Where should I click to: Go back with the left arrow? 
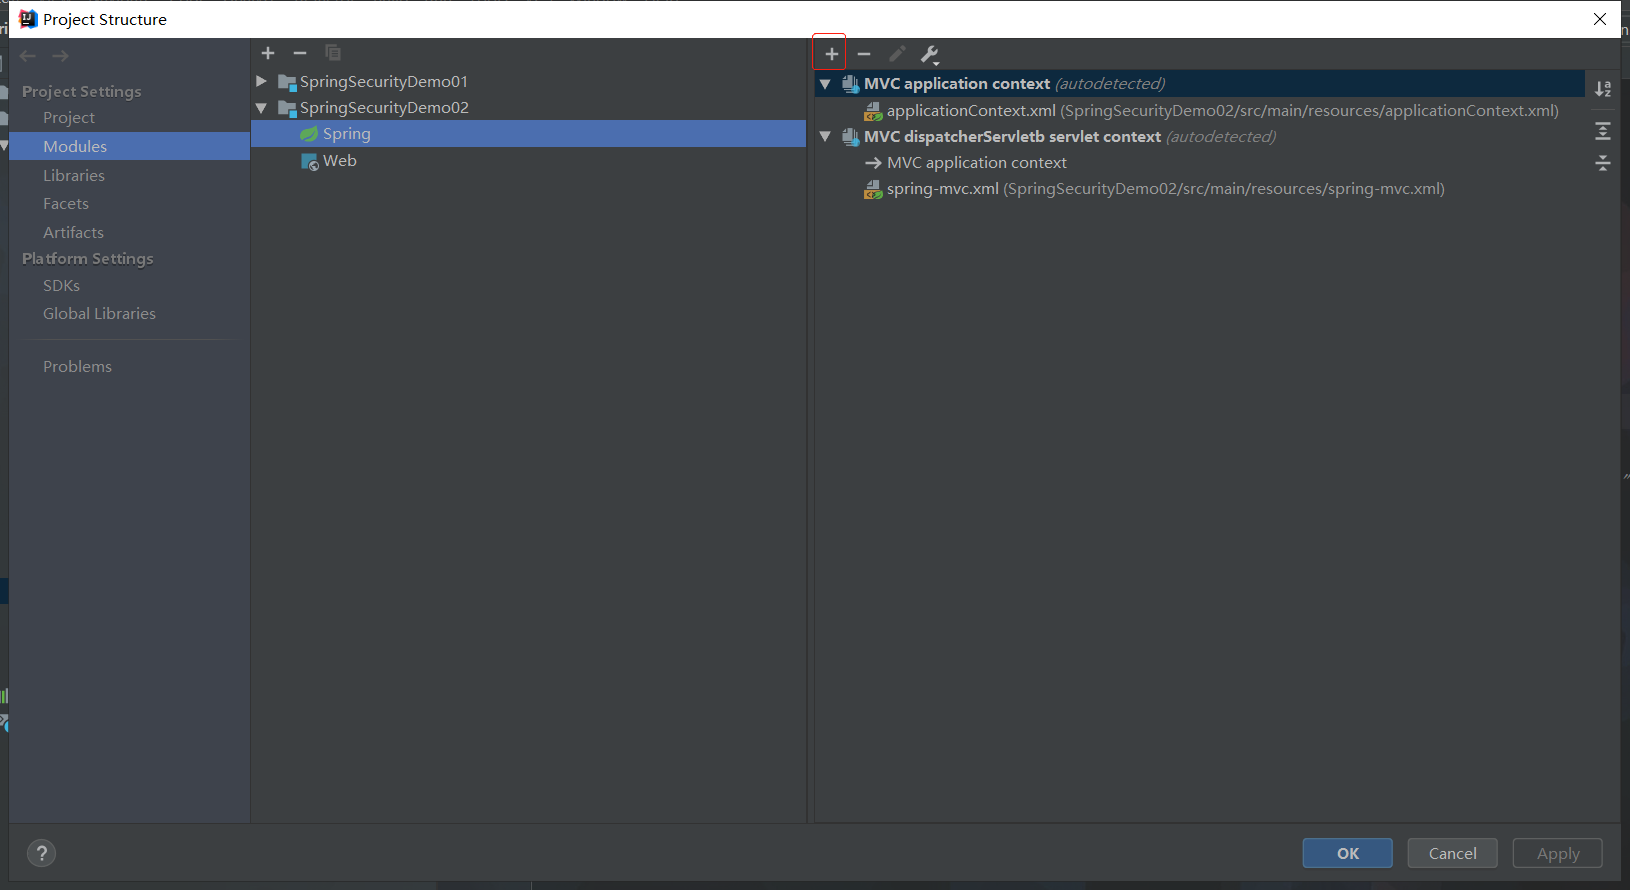pos(28,56)
